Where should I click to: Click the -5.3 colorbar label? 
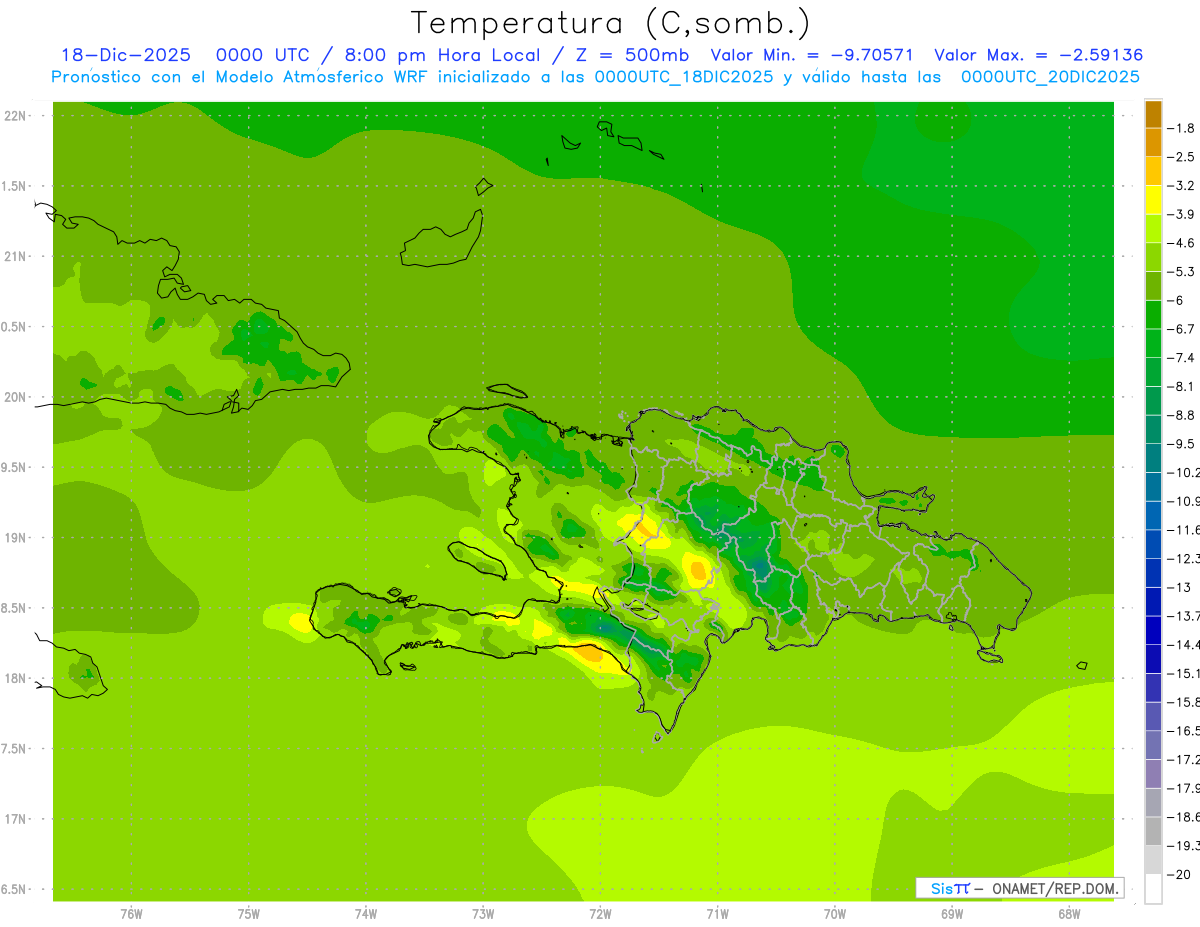1182,271
